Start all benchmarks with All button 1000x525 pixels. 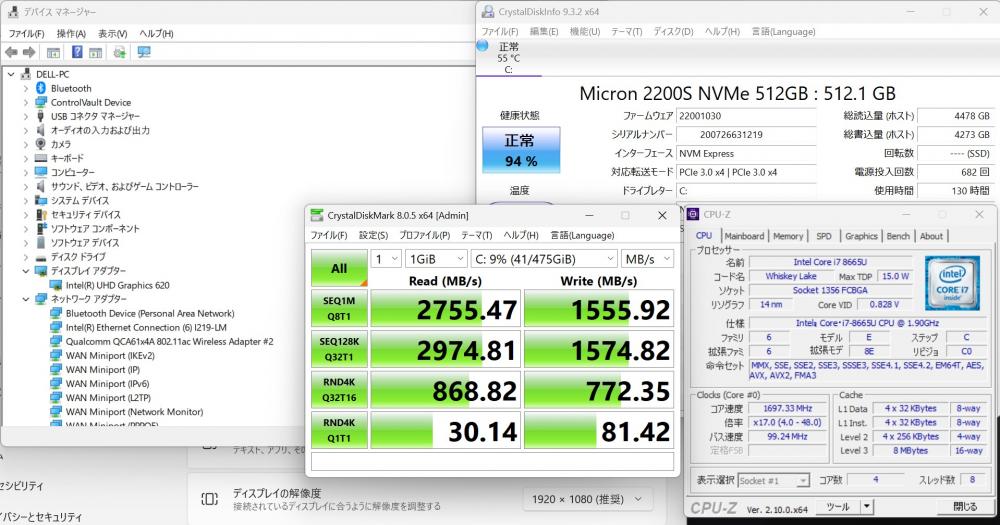[x=339, y=268]
